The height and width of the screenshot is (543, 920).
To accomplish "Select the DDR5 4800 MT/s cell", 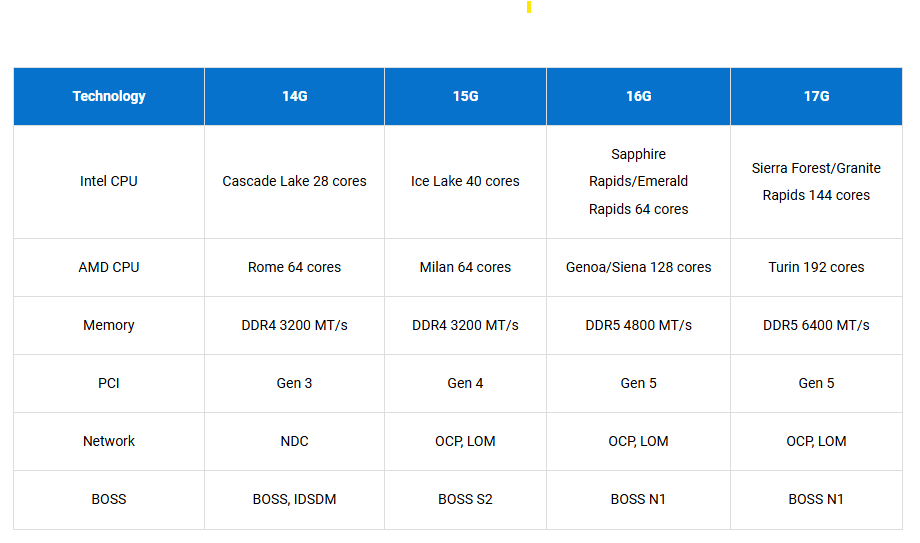I will tap(638, 325).
